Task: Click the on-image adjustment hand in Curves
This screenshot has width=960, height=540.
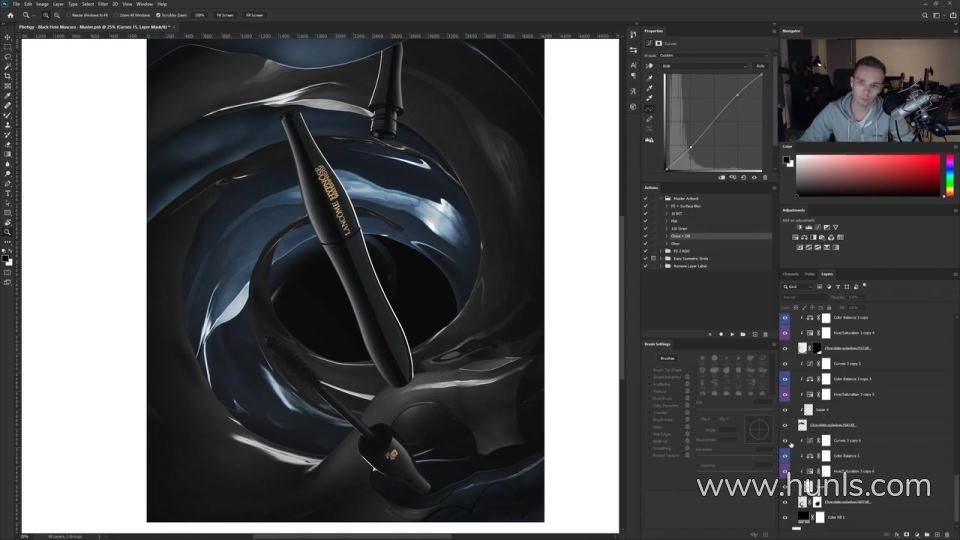Action: pyautogui.click(x=650, y=66)
